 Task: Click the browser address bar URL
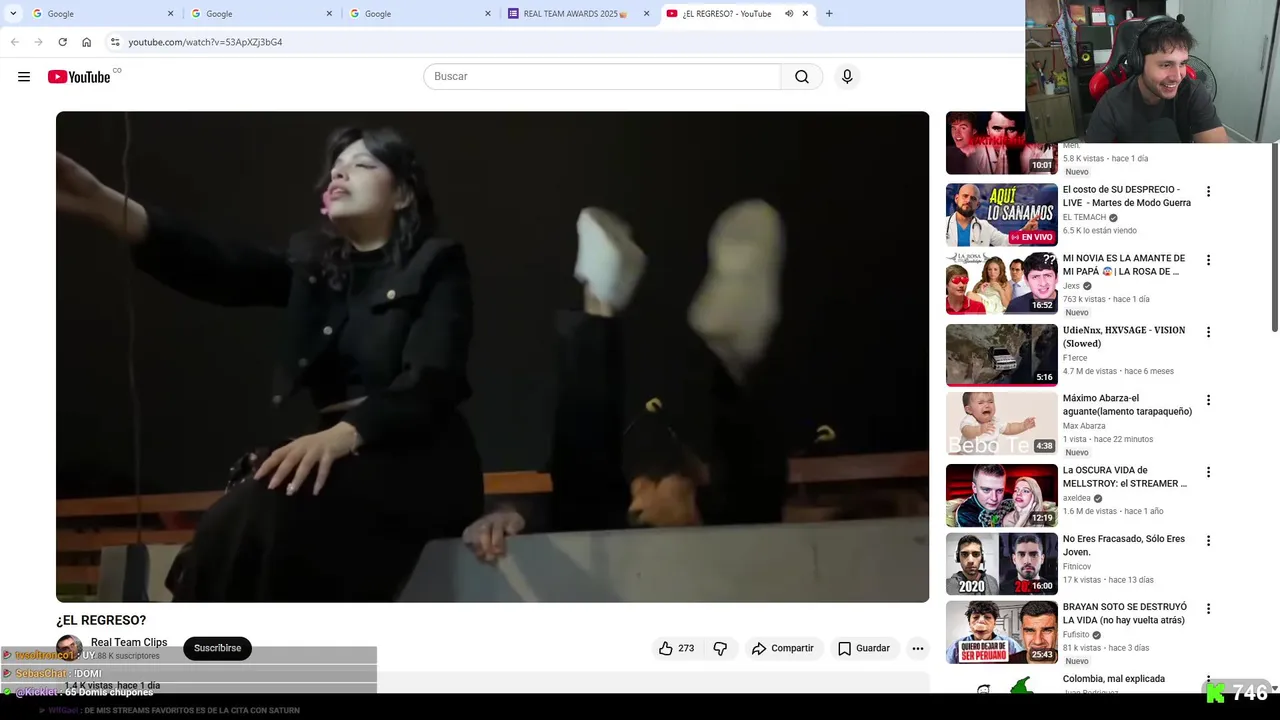(x=205, y=42)
